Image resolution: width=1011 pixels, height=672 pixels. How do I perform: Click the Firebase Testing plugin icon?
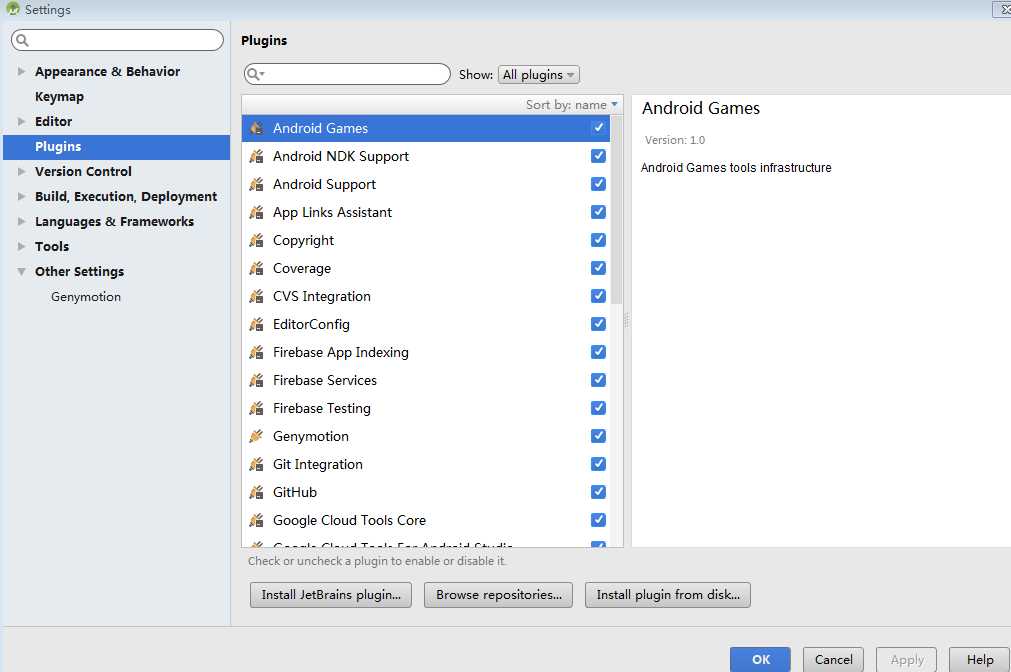click(x=257, y=408)
